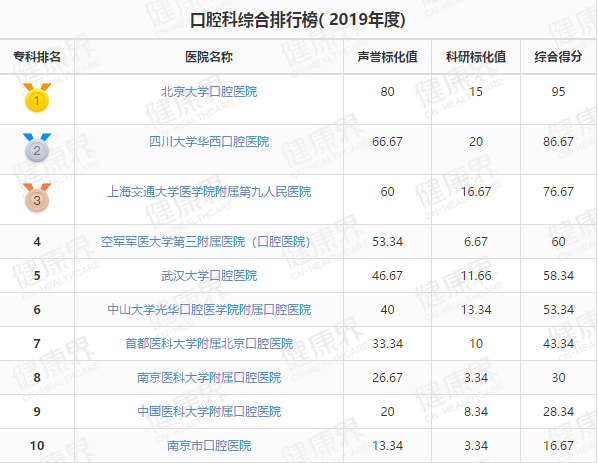Click the 声誉标化值 column header
Viewport: 598px width, 463px height.
[387, 57]
